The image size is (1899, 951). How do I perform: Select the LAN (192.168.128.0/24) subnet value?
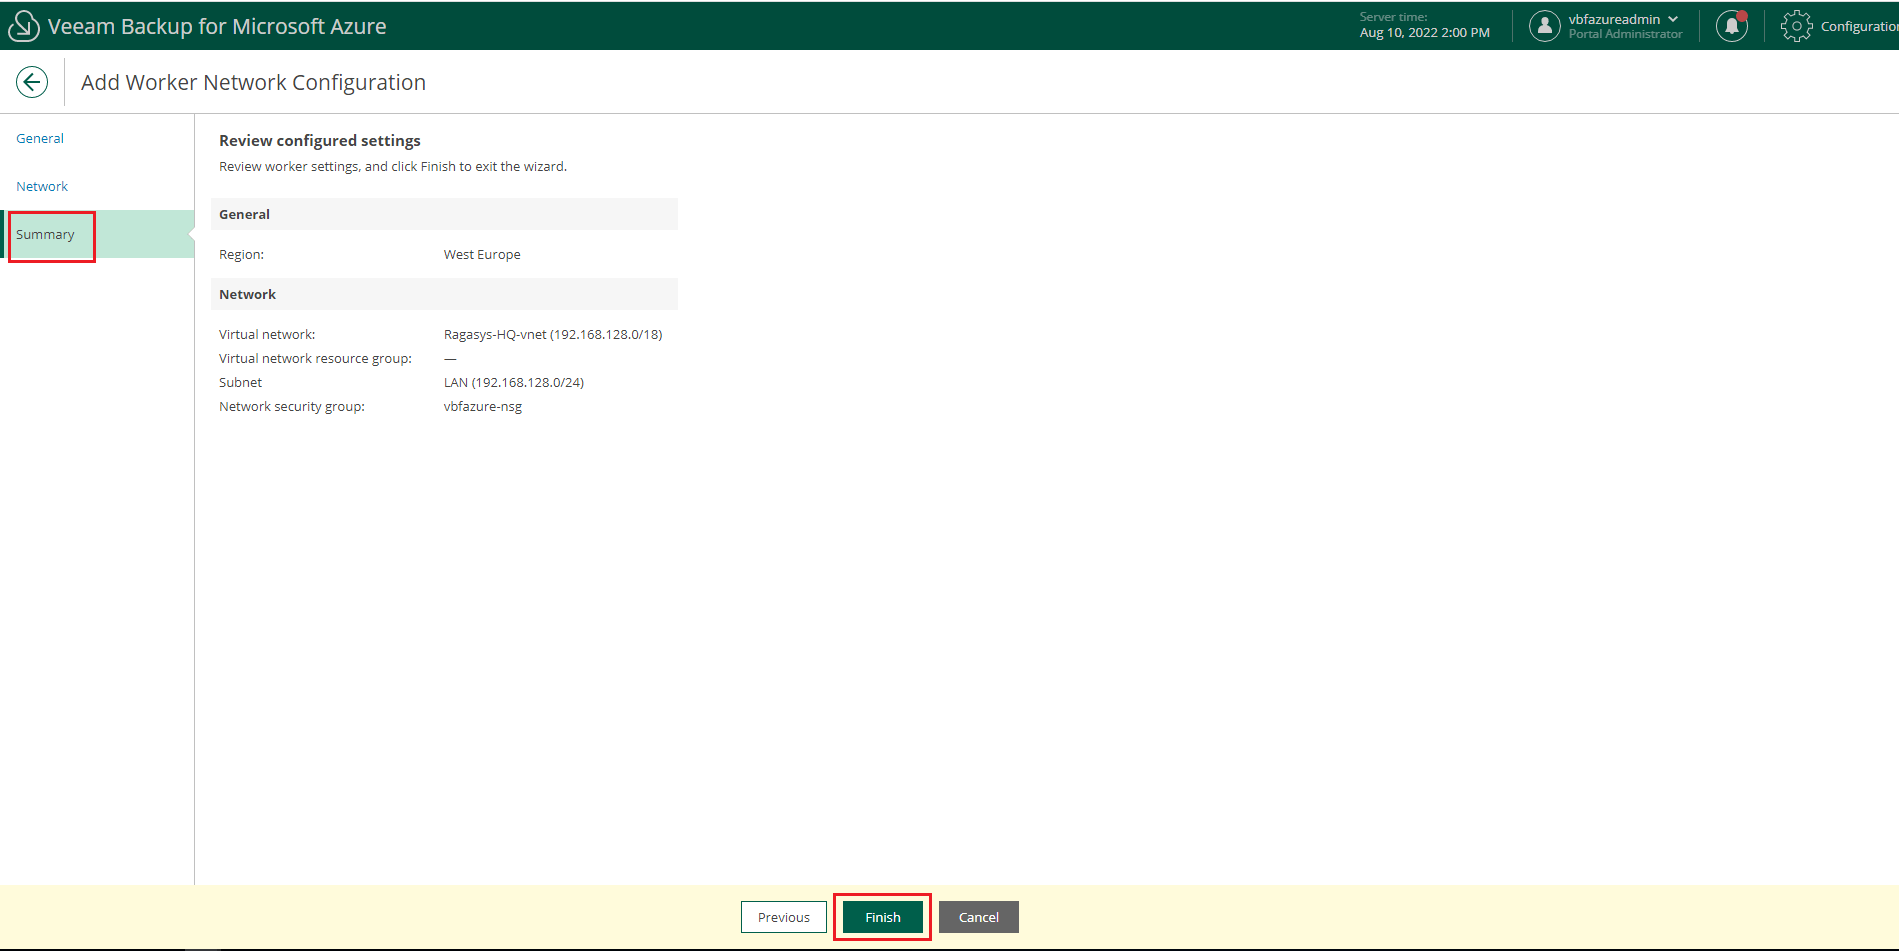pyautogui.click(x=514, y=382)
